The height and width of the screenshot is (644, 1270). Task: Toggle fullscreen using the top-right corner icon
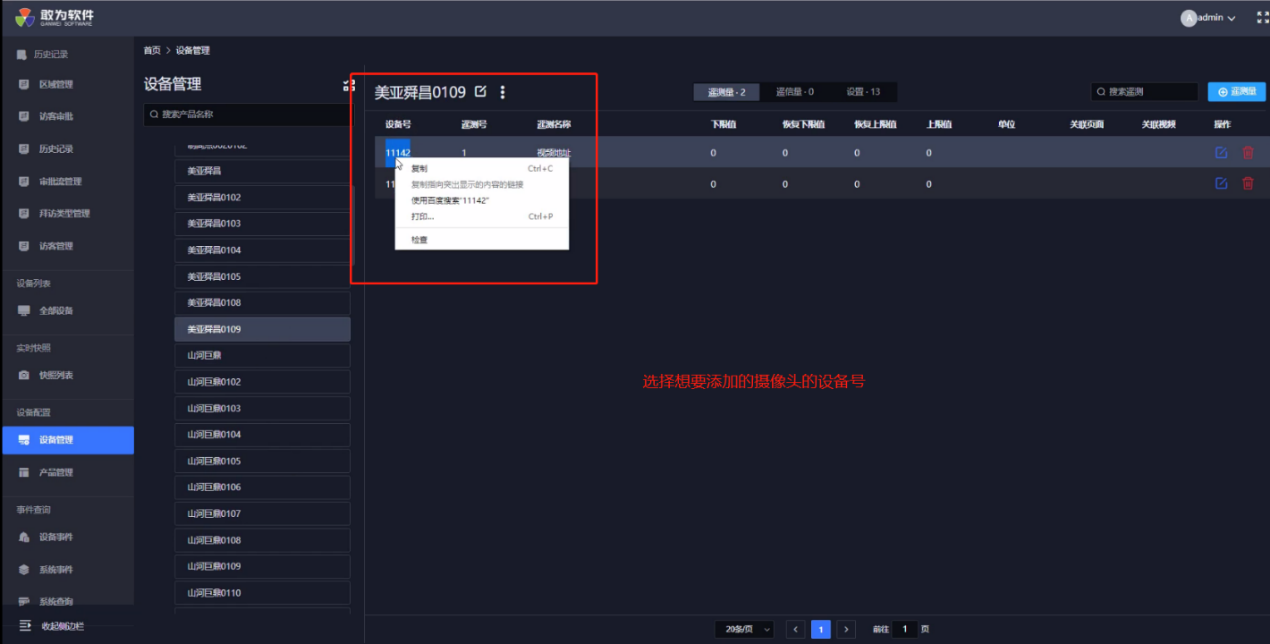(1262, 17)
